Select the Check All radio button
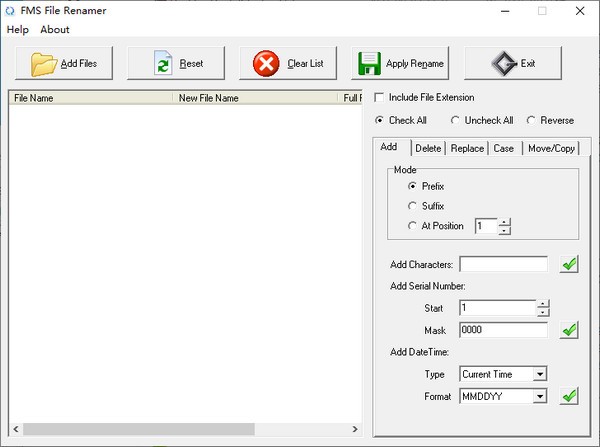600x447 pixels. pos(379,120)
